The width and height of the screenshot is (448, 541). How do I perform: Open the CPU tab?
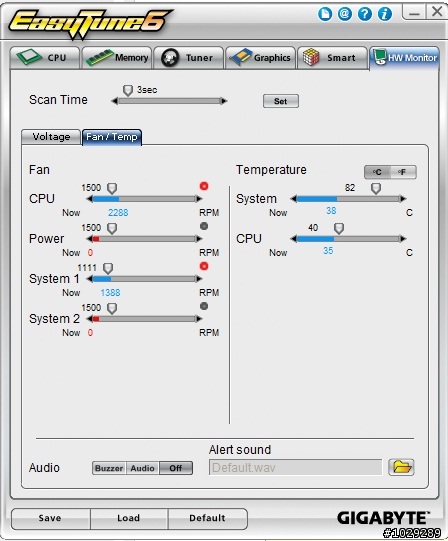click(45, 58)
